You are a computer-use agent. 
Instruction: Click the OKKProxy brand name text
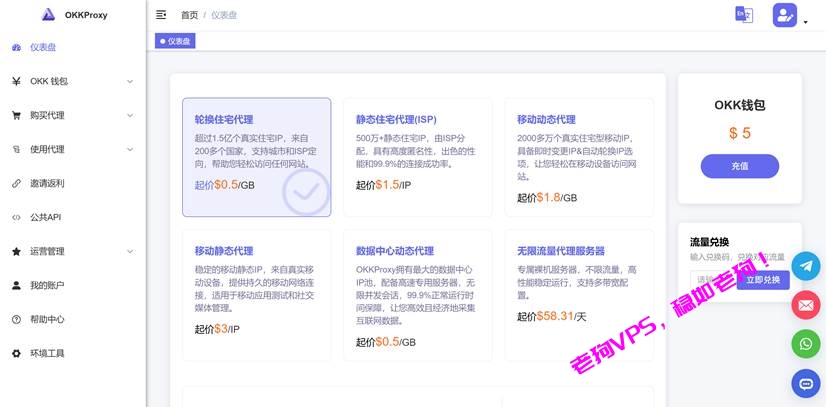coord(86,15)
